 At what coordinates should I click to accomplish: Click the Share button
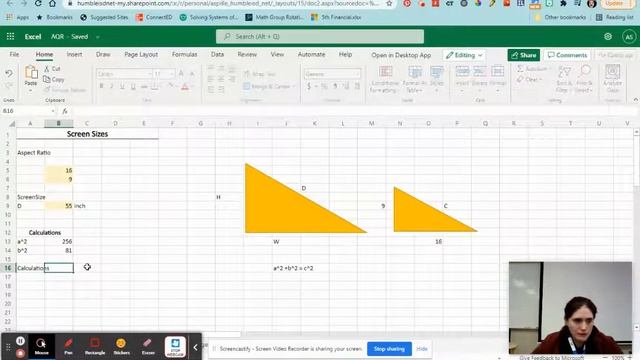tap(524, 55)
